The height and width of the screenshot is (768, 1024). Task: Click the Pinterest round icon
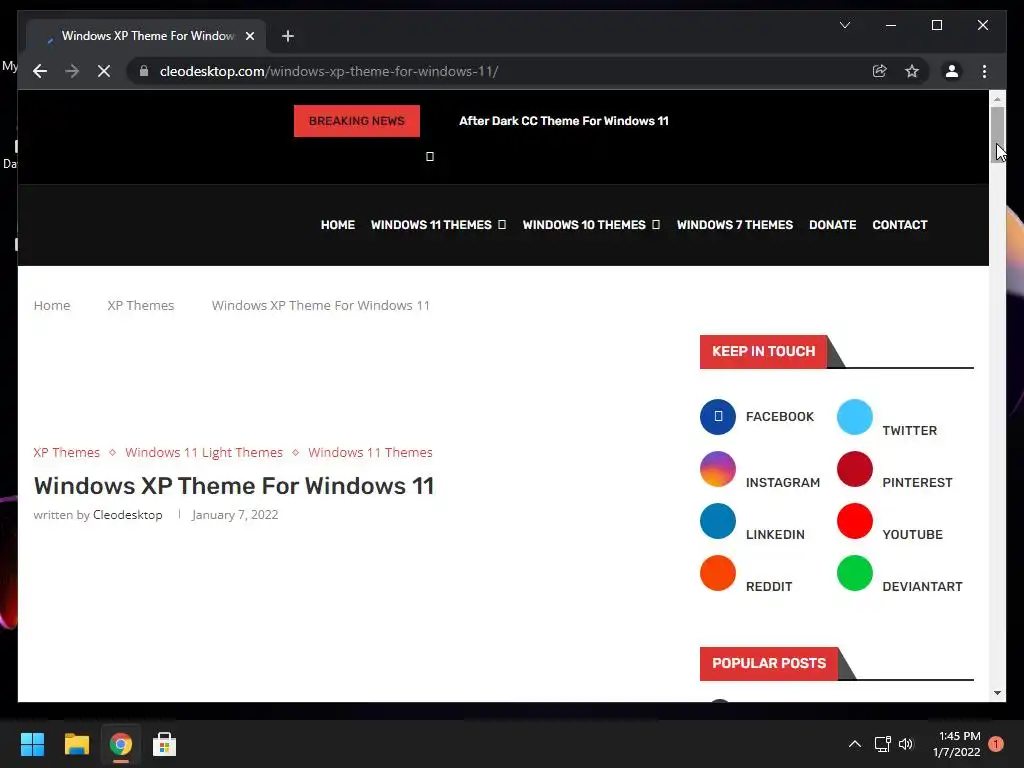point(854,469)
